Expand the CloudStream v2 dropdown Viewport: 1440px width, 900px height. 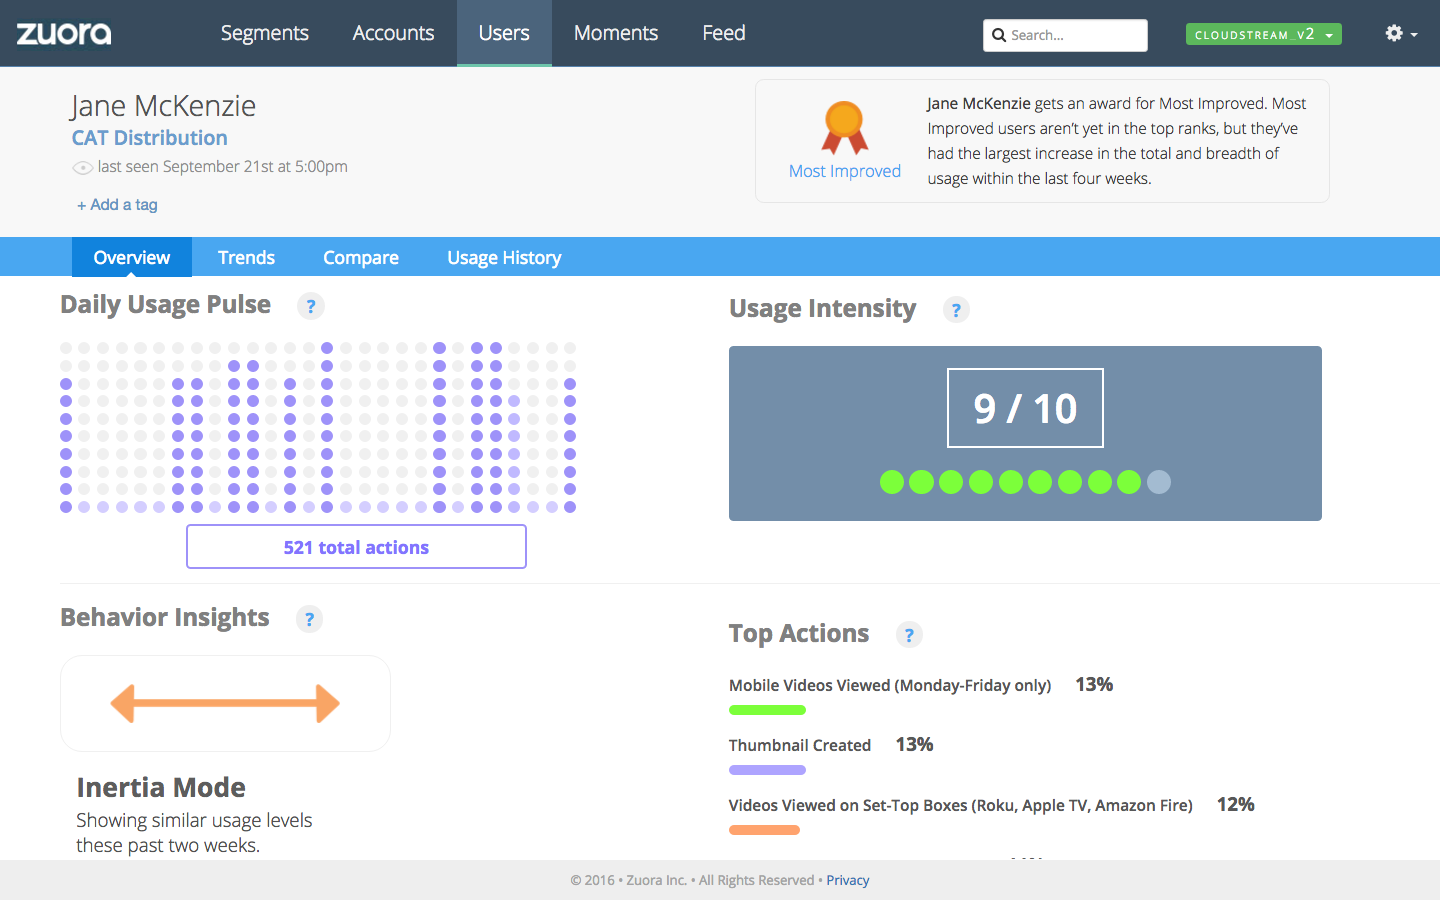click(1263, 35)
